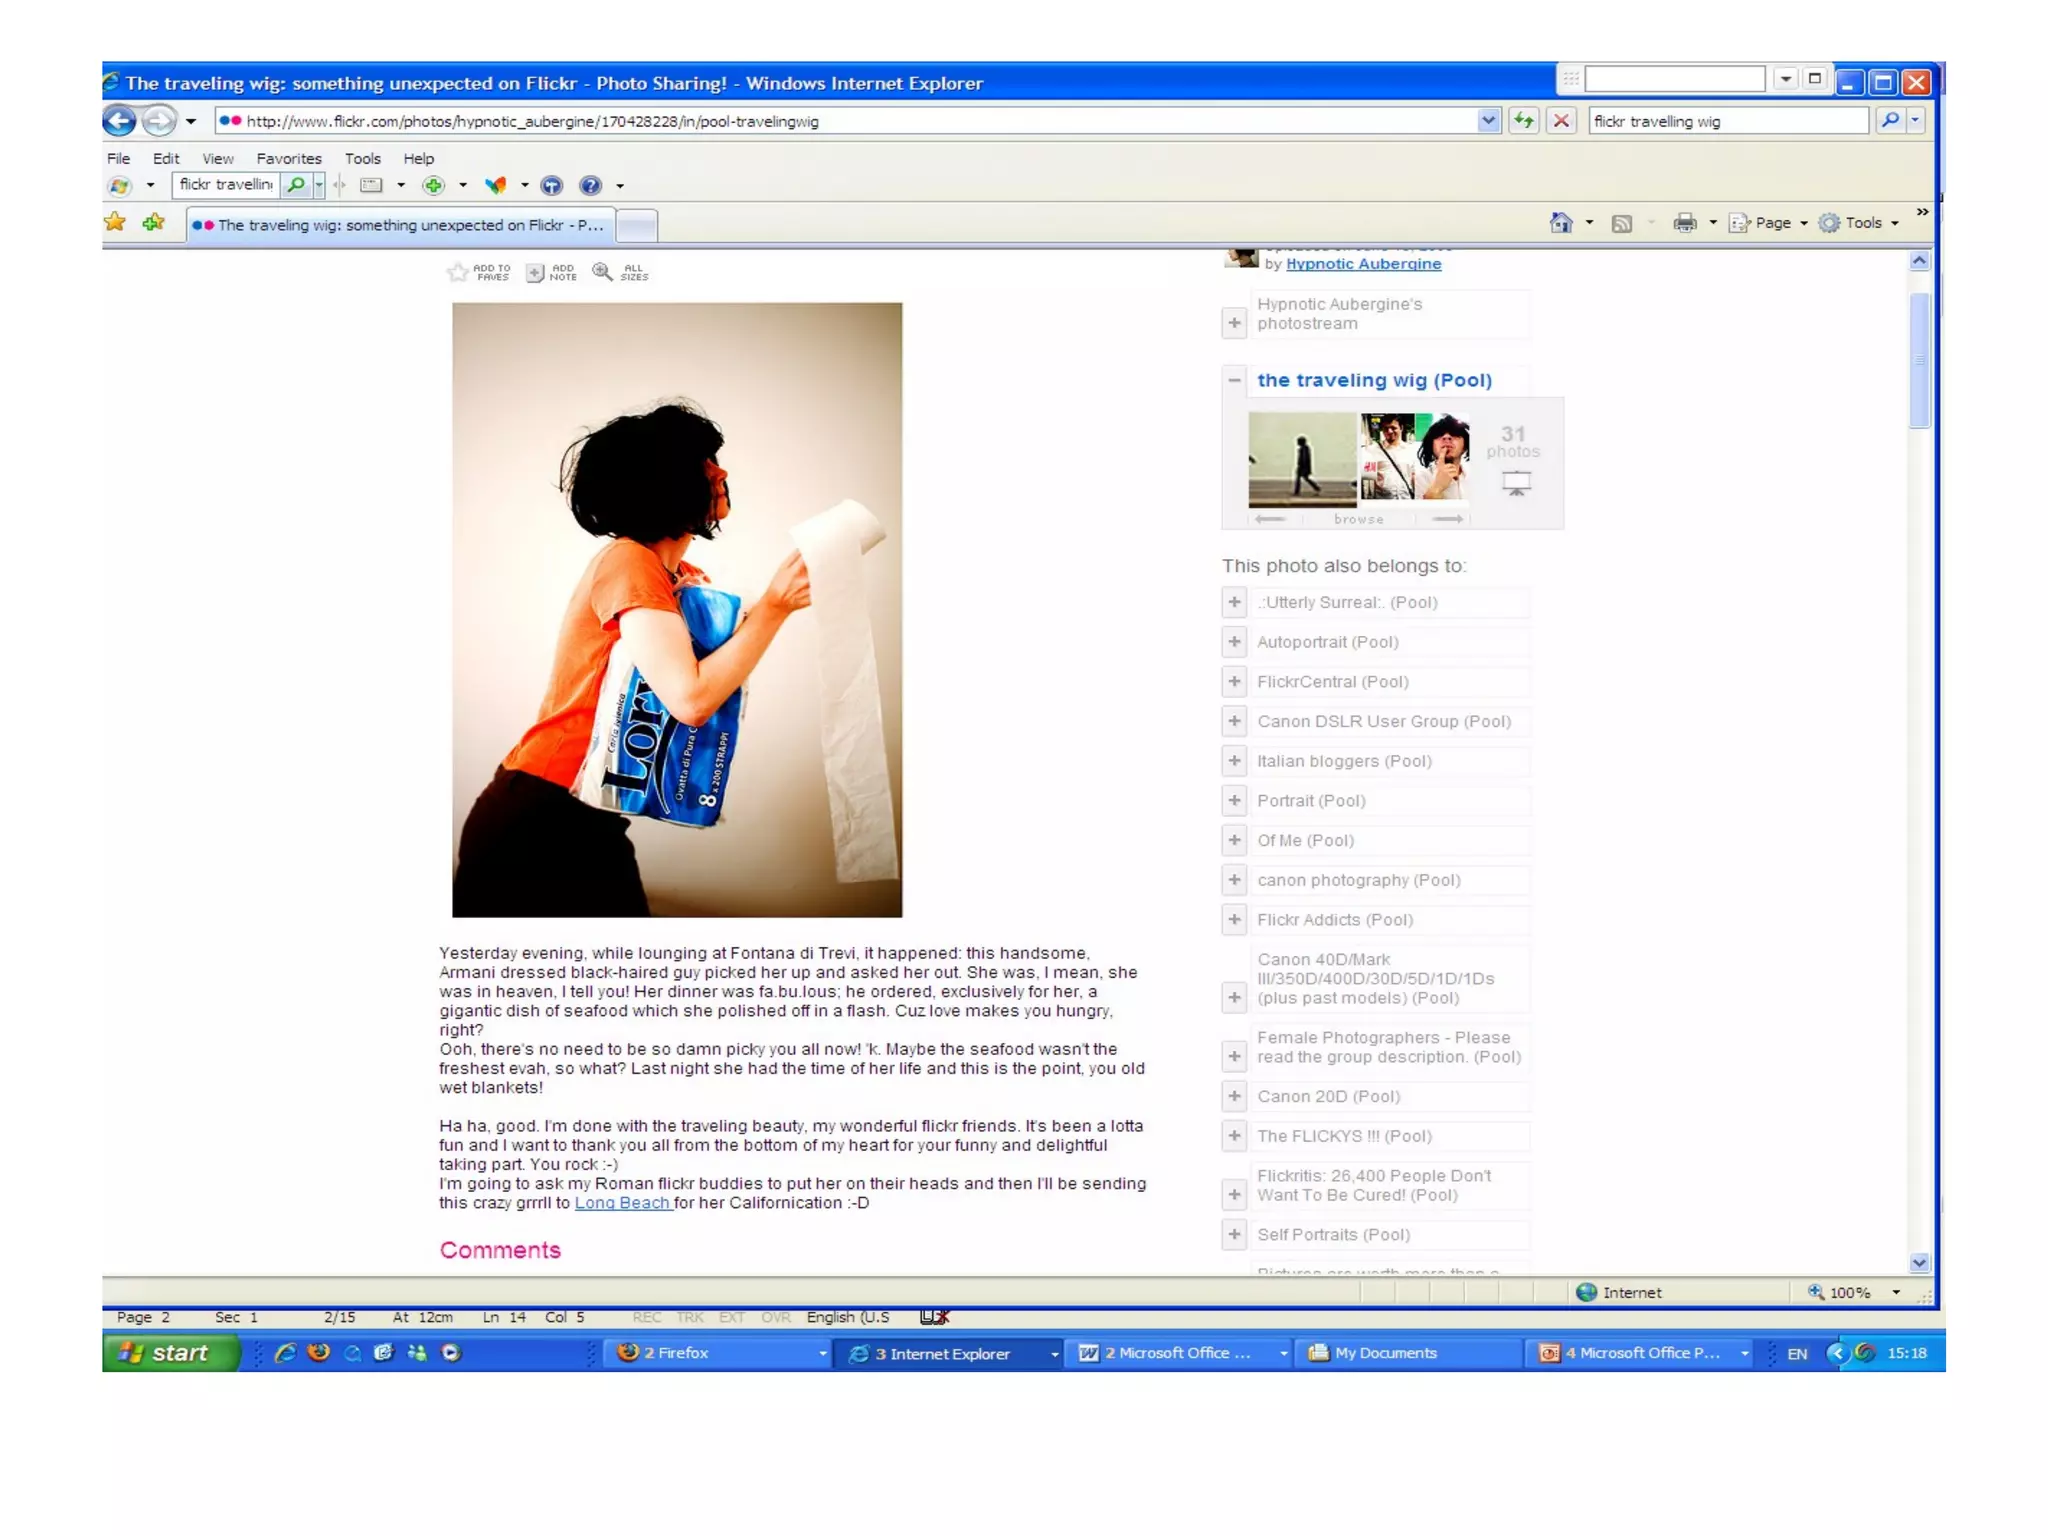Click the All Sizes magnifier icon
Viewport: 2048px width, 1536px height.
[x=602, y=272]
